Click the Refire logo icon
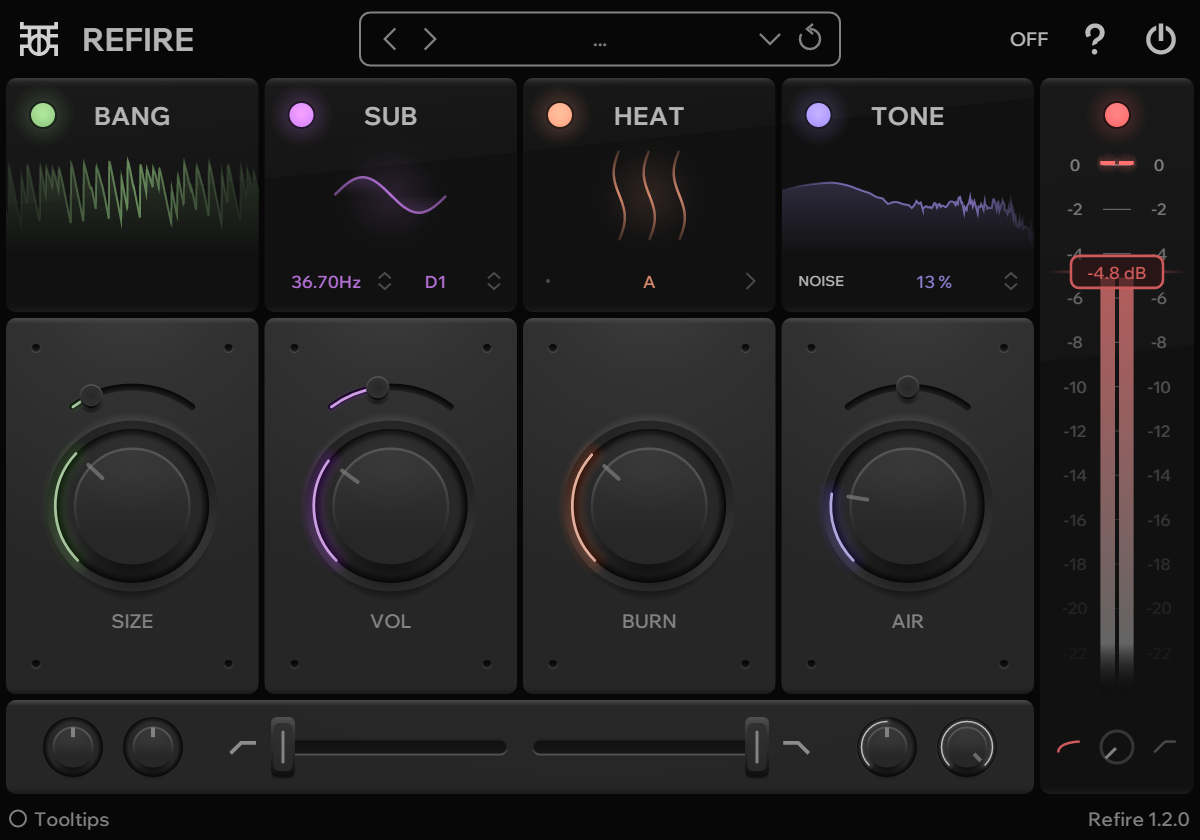Viewport: 1200px width, 840px height. [39, 39]
